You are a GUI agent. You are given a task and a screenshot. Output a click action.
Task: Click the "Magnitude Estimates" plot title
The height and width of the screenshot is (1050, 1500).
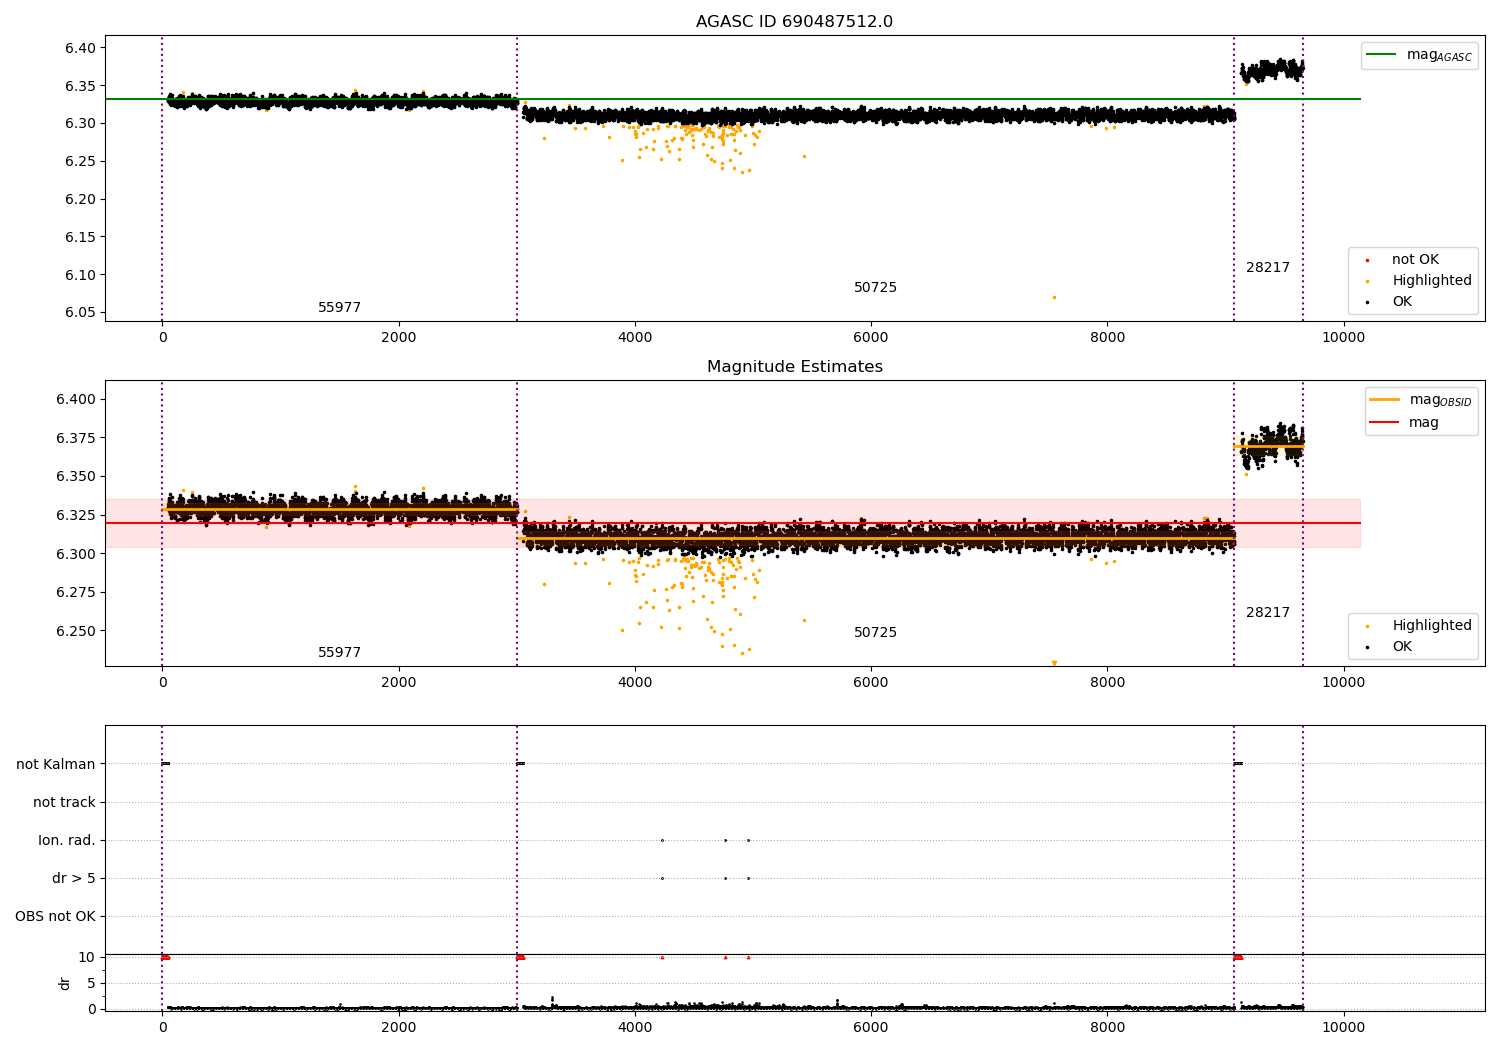click(x=794, y=367)
